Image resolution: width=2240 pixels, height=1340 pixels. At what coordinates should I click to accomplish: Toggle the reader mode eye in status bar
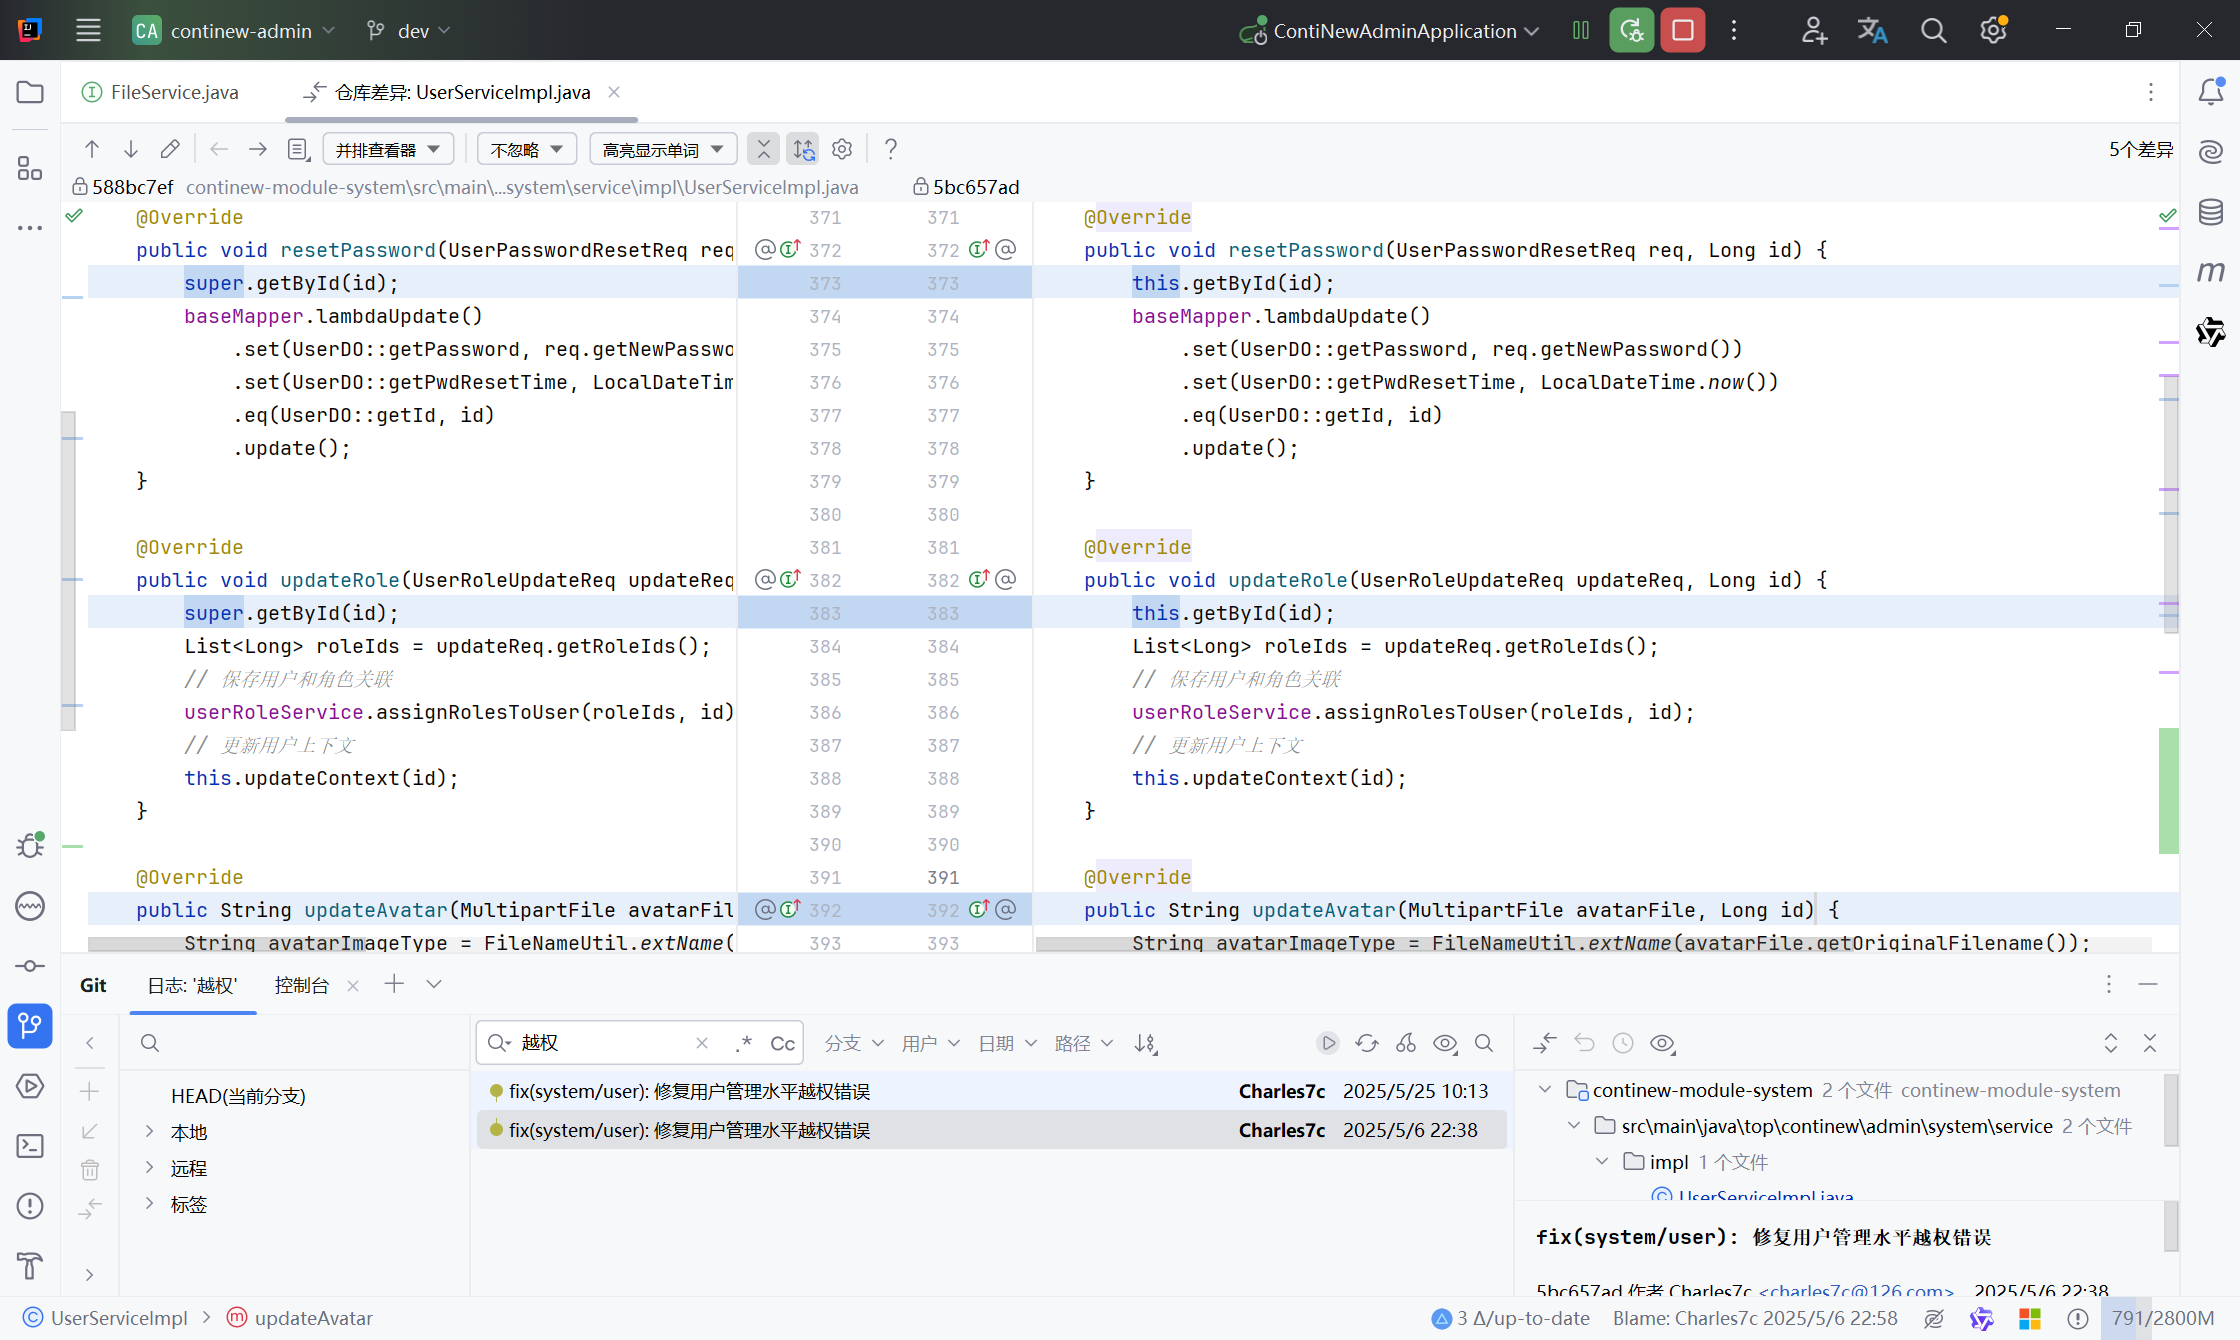pos(1934,1319)
